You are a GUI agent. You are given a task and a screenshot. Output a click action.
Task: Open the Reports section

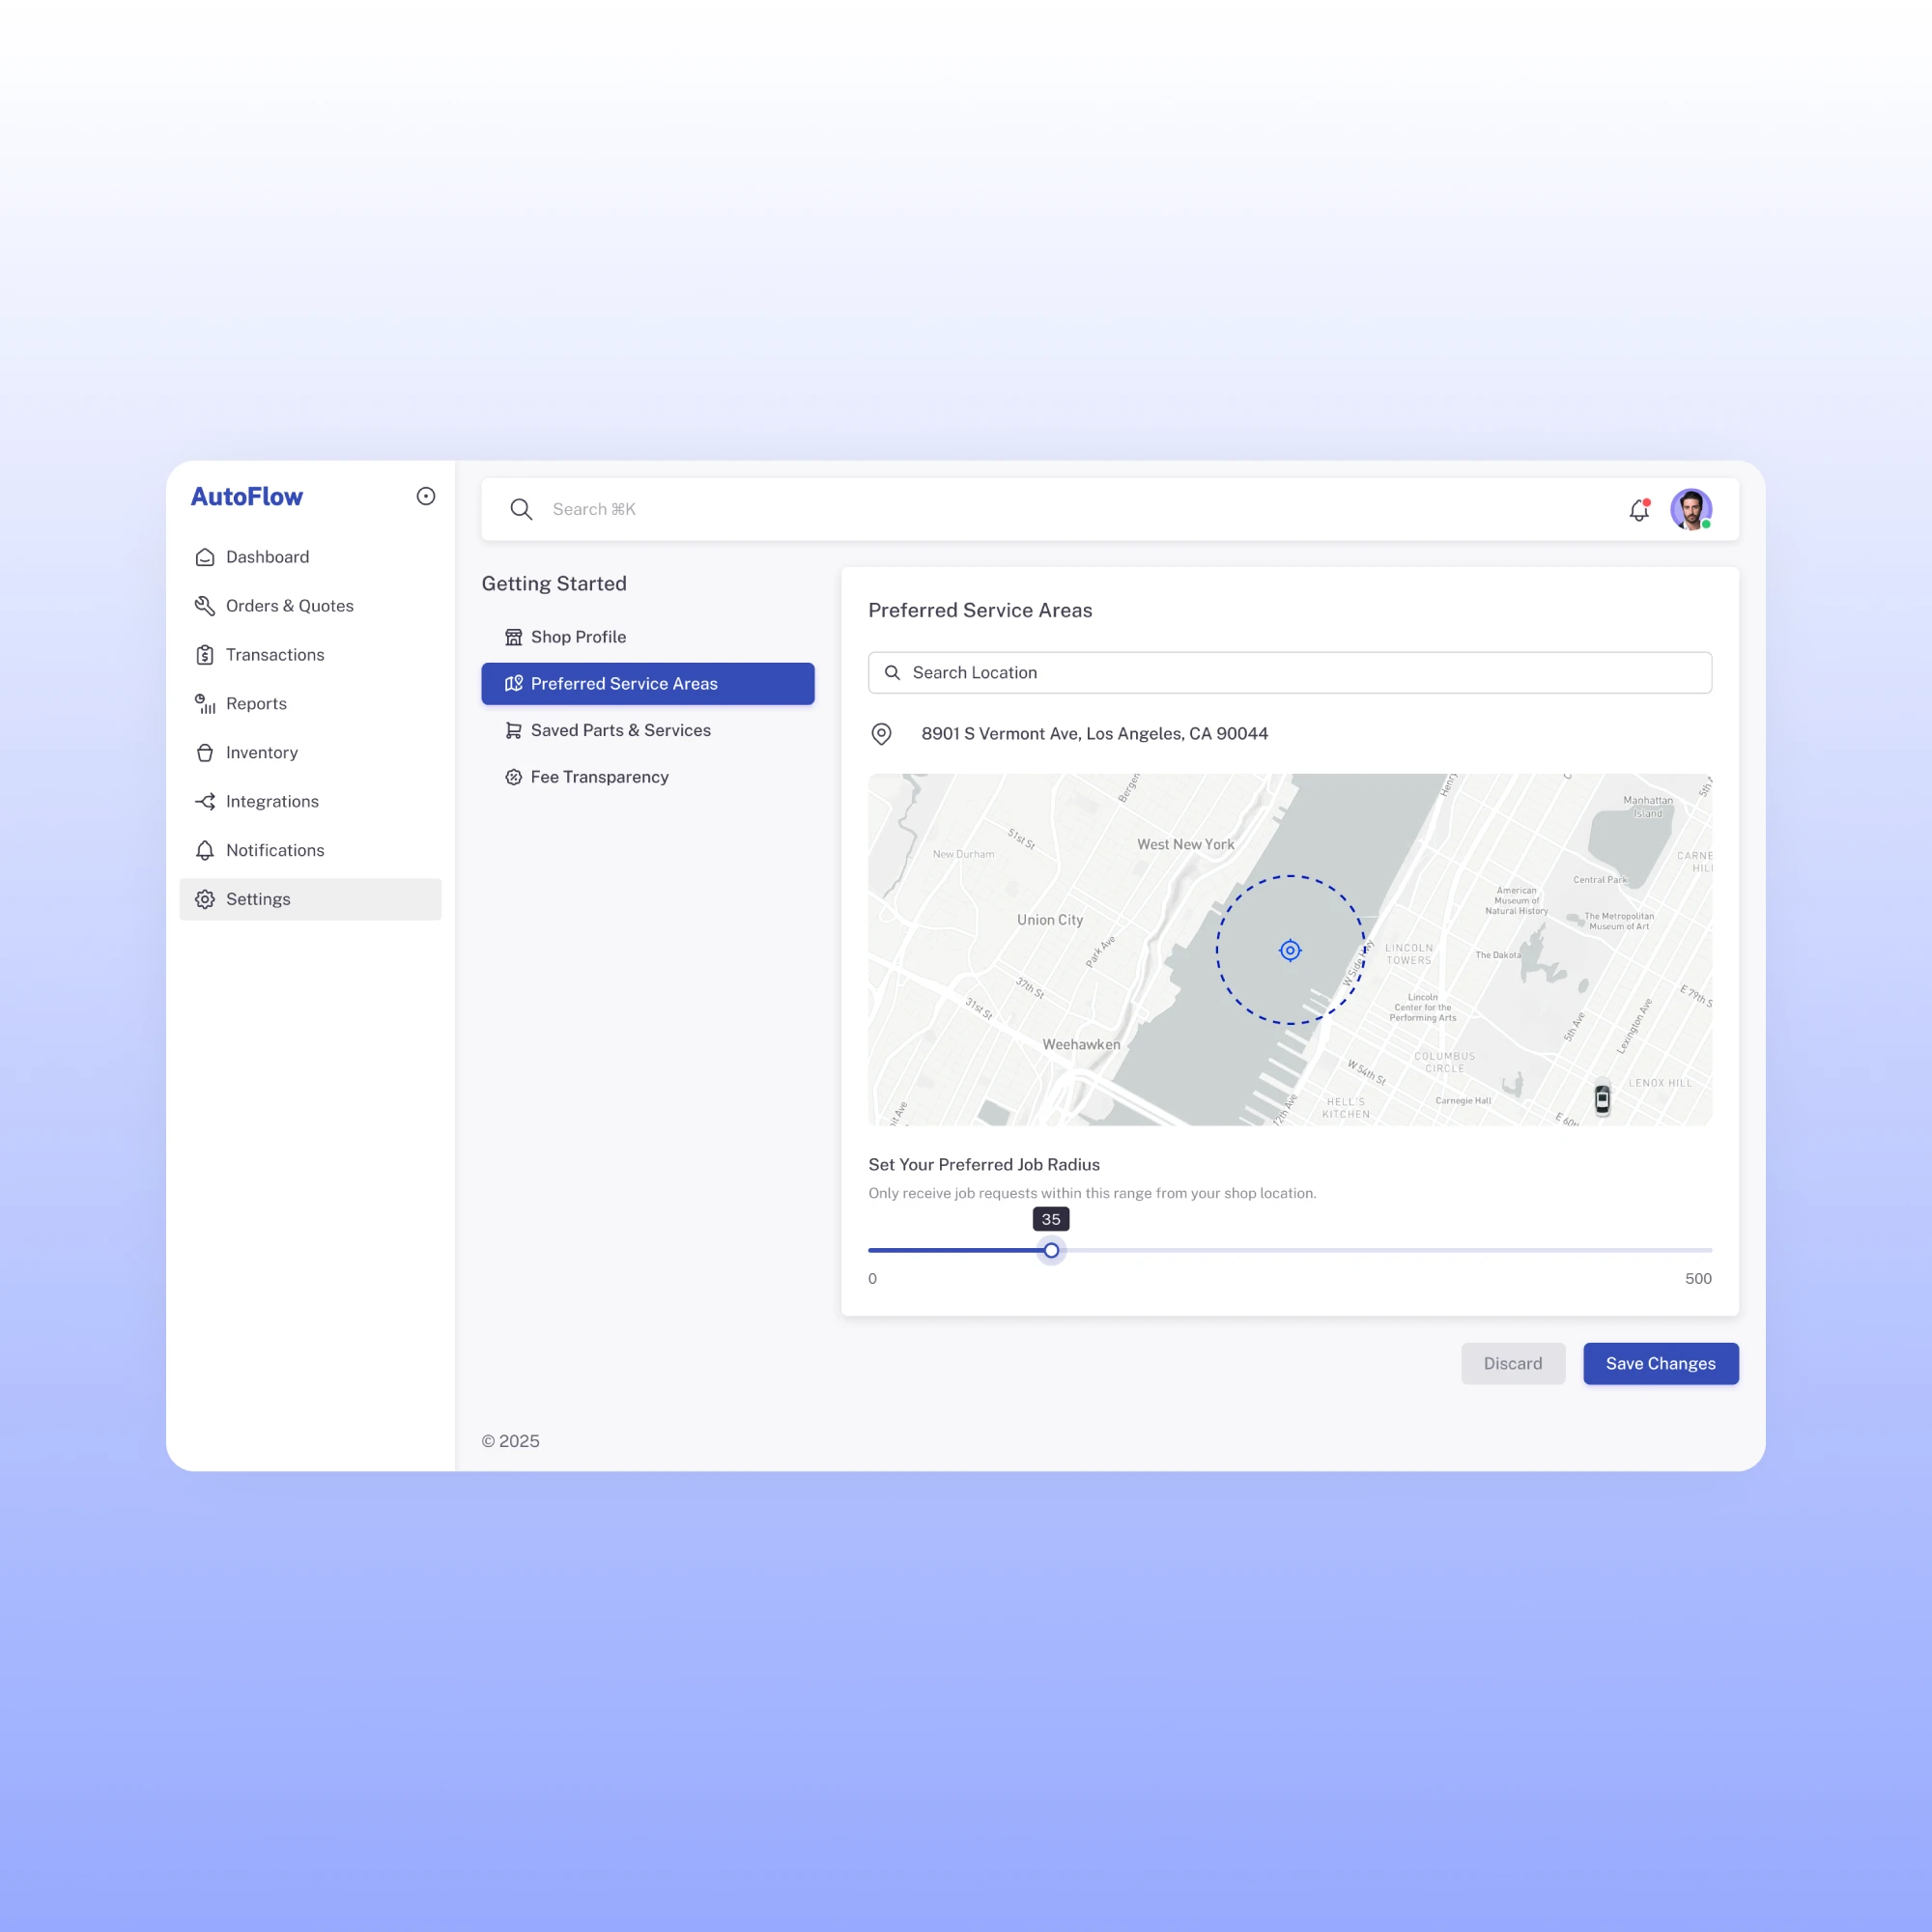(256, 704)
